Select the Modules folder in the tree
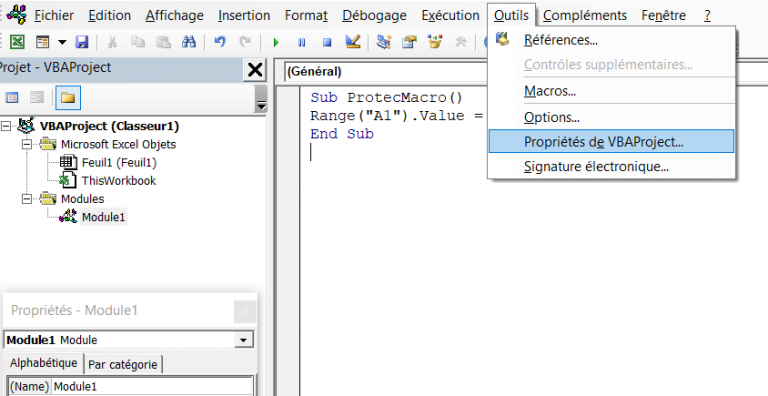 82,199
